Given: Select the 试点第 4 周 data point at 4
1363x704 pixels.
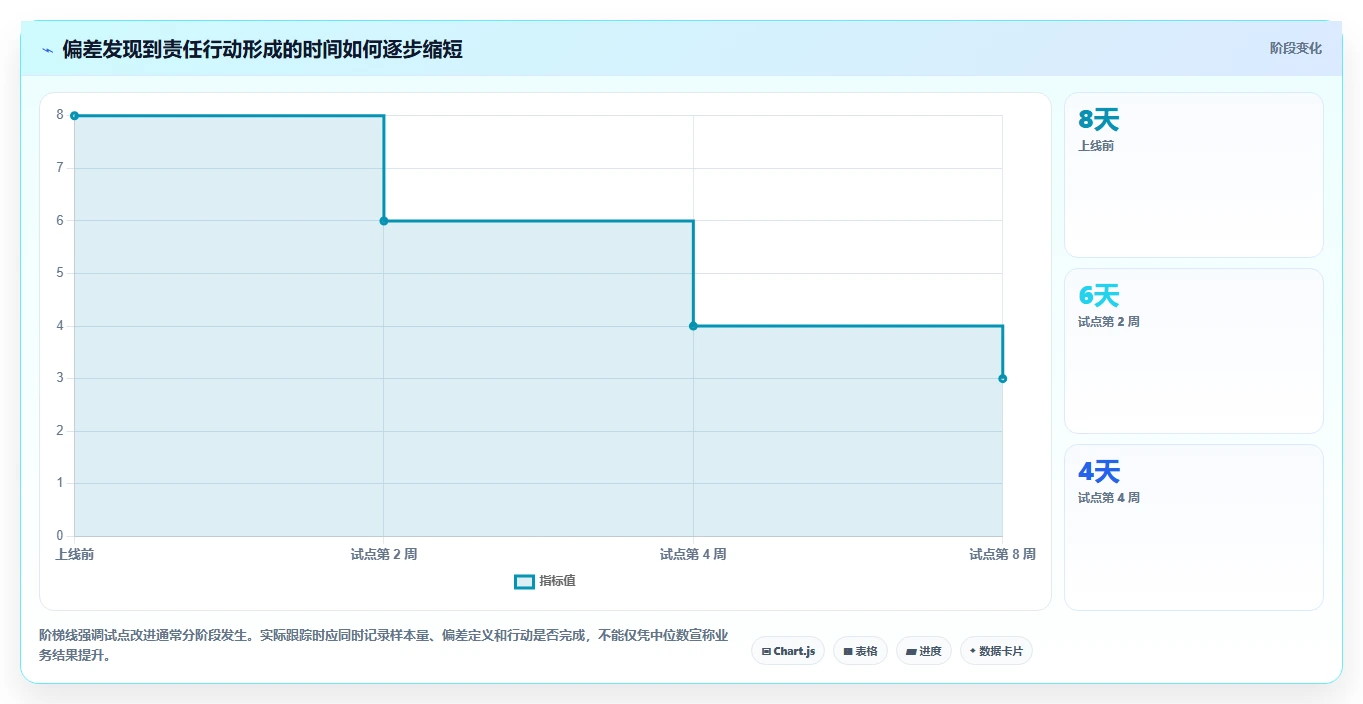Looking at the screenshot, I should pos(693,326).
